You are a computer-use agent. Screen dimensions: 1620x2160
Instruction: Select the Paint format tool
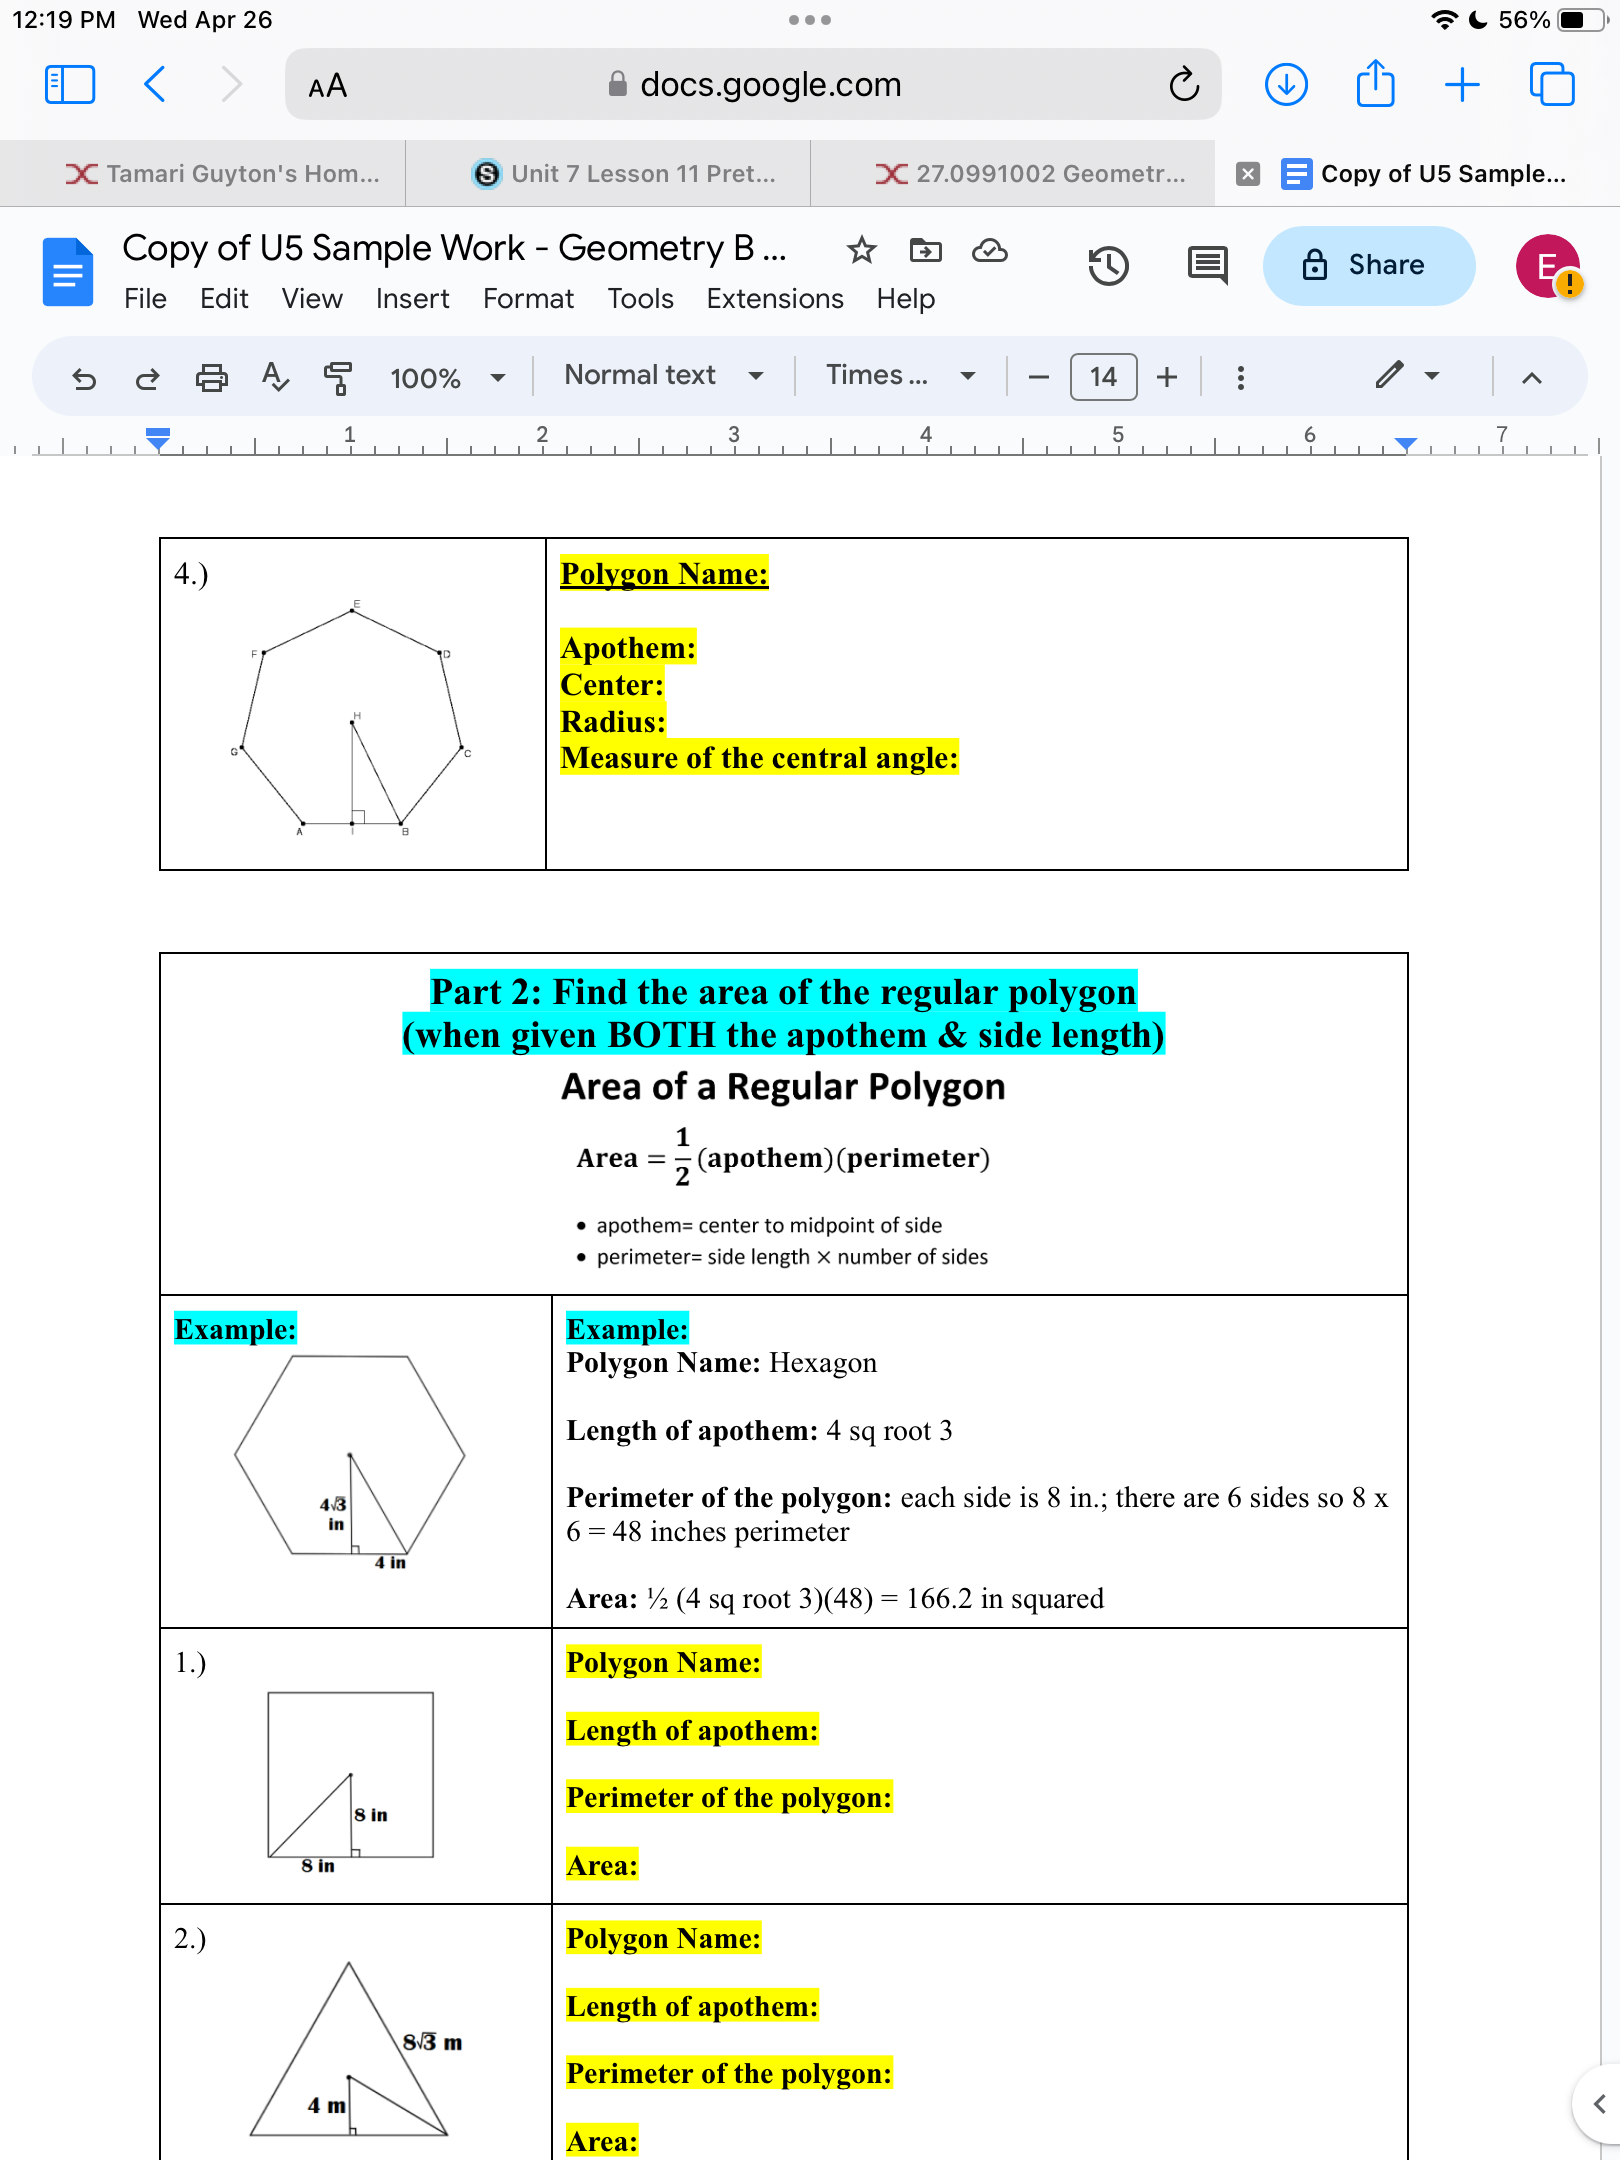coord(338,377)
